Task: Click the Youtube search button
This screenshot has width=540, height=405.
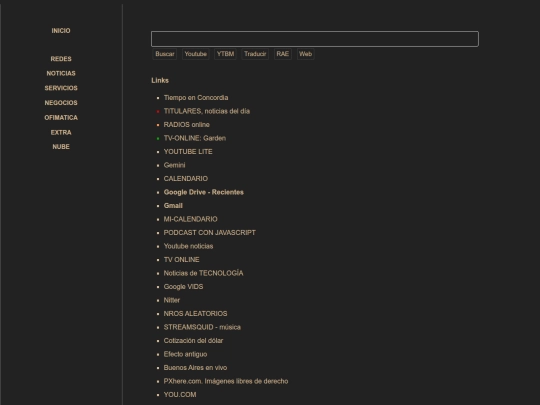Action: (x=196, y=54)
